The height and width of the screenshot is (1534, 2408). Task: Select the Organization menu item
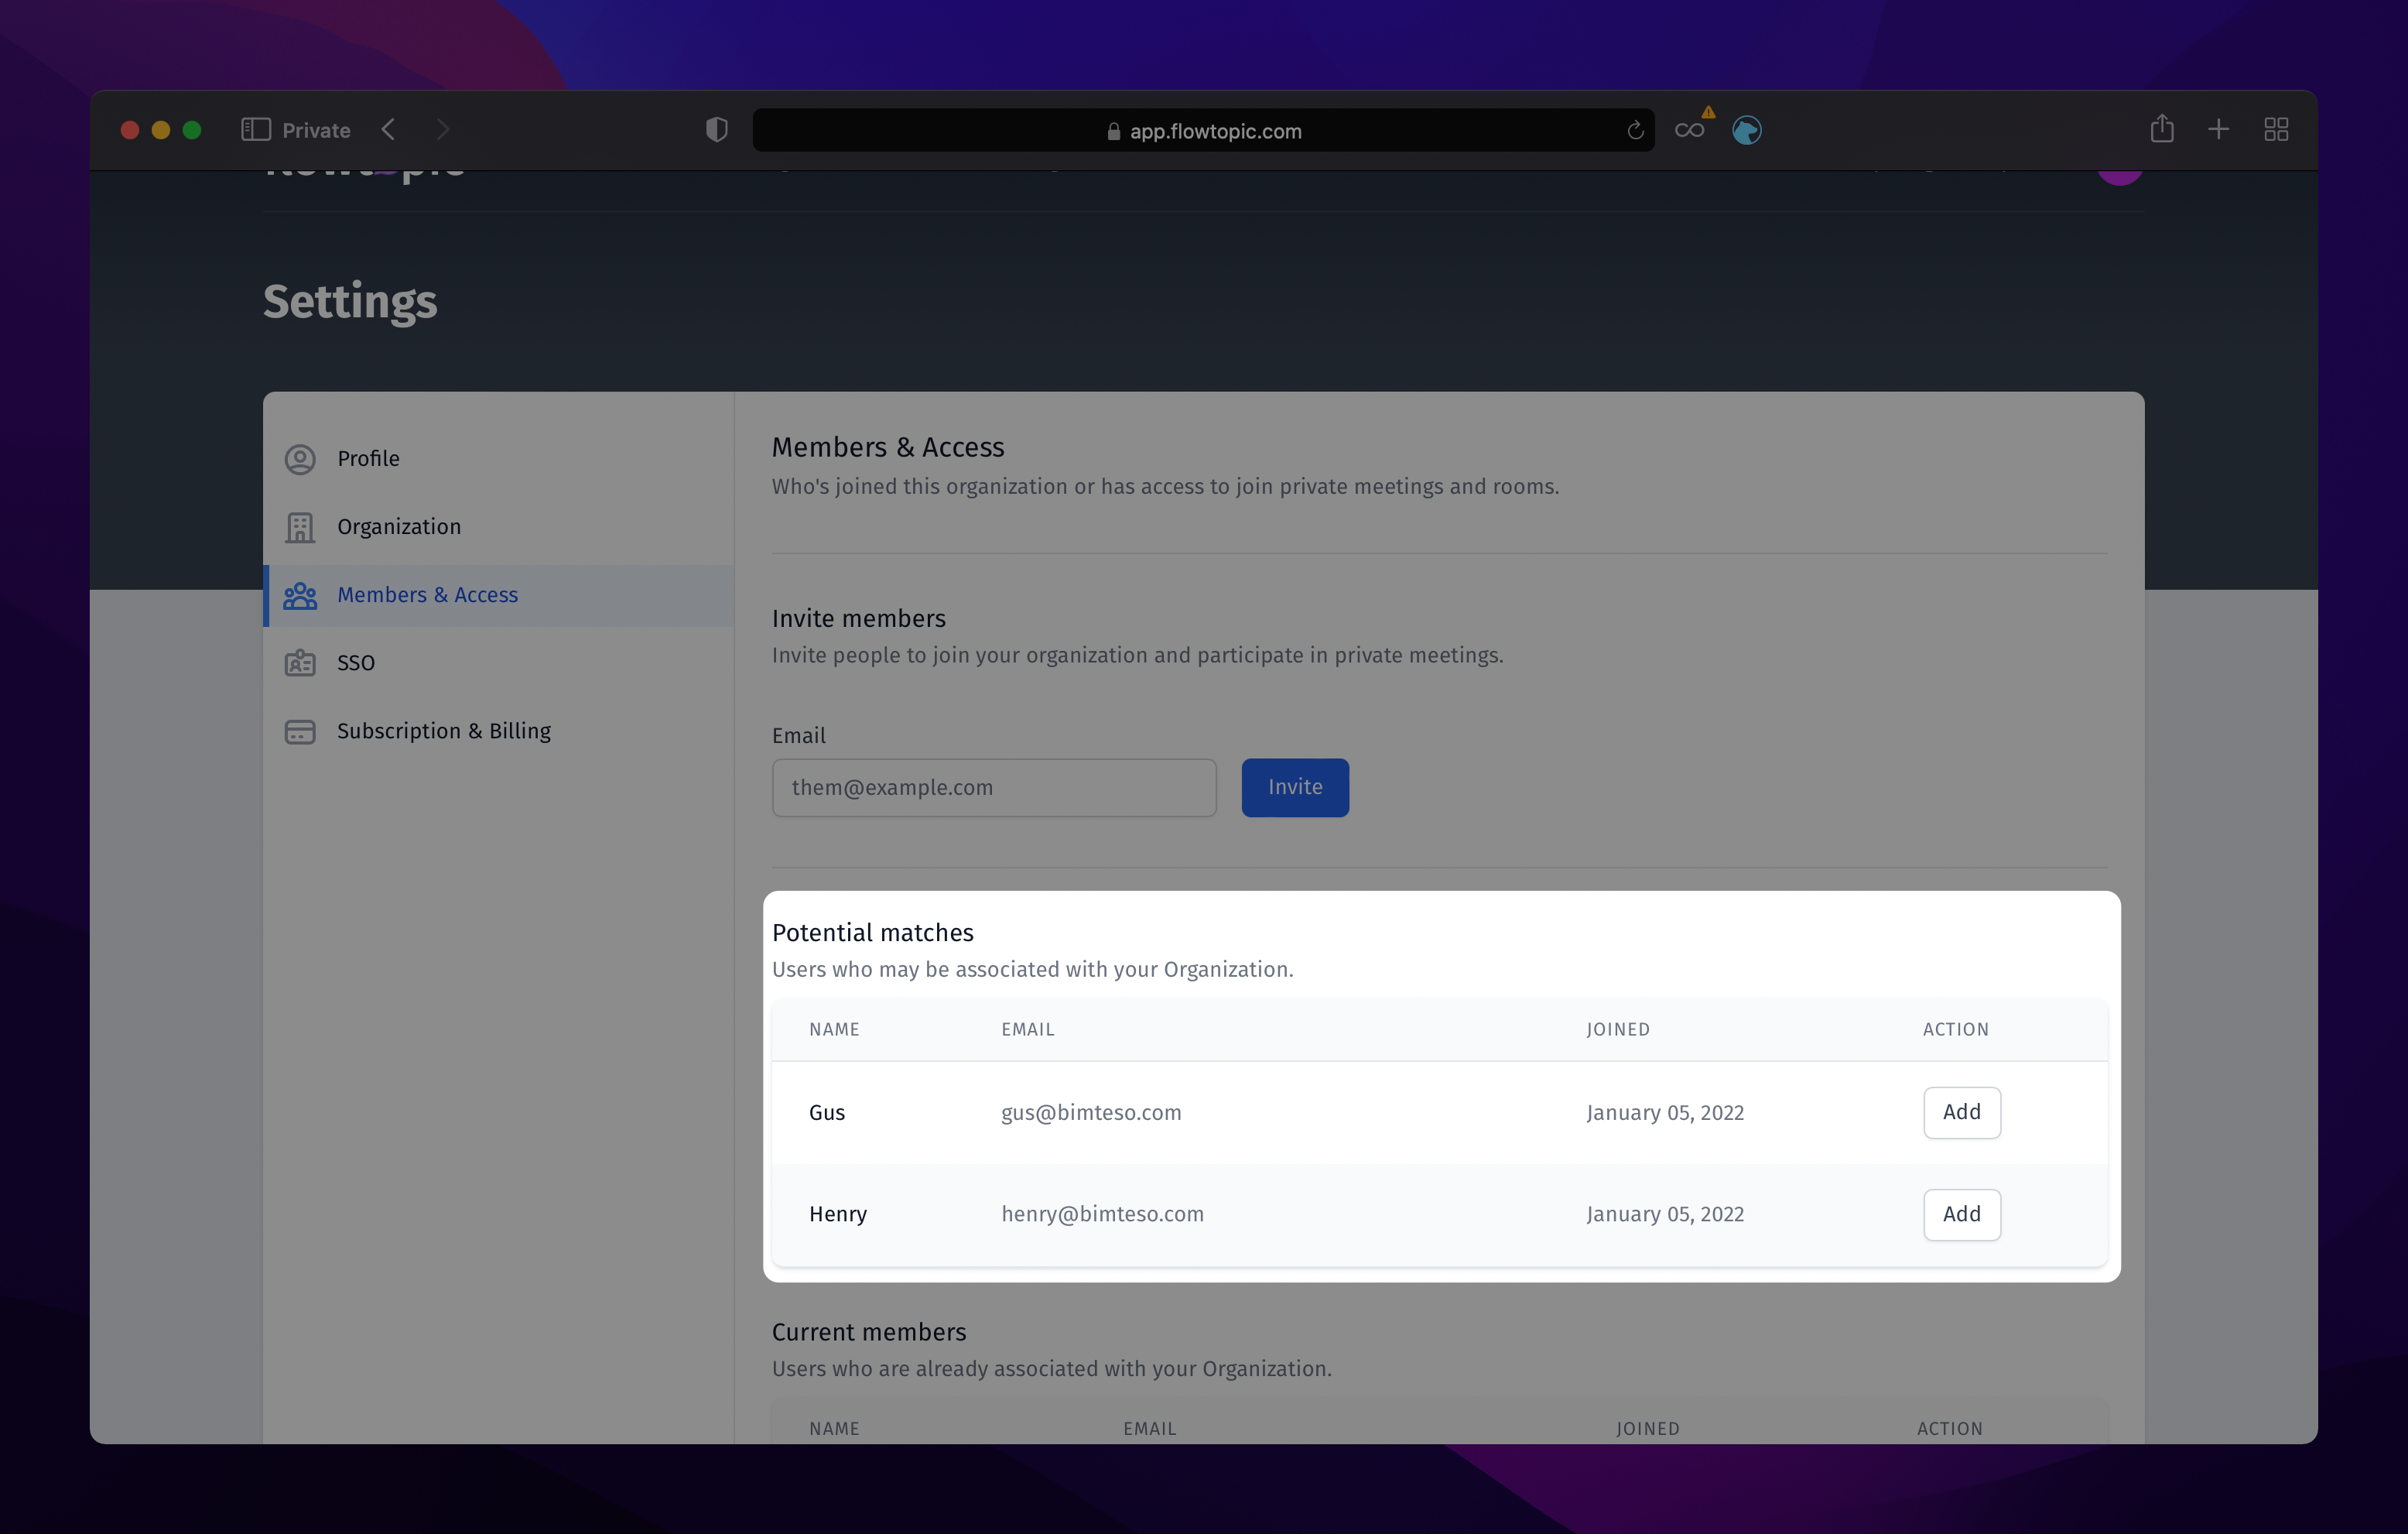point(398,526)
